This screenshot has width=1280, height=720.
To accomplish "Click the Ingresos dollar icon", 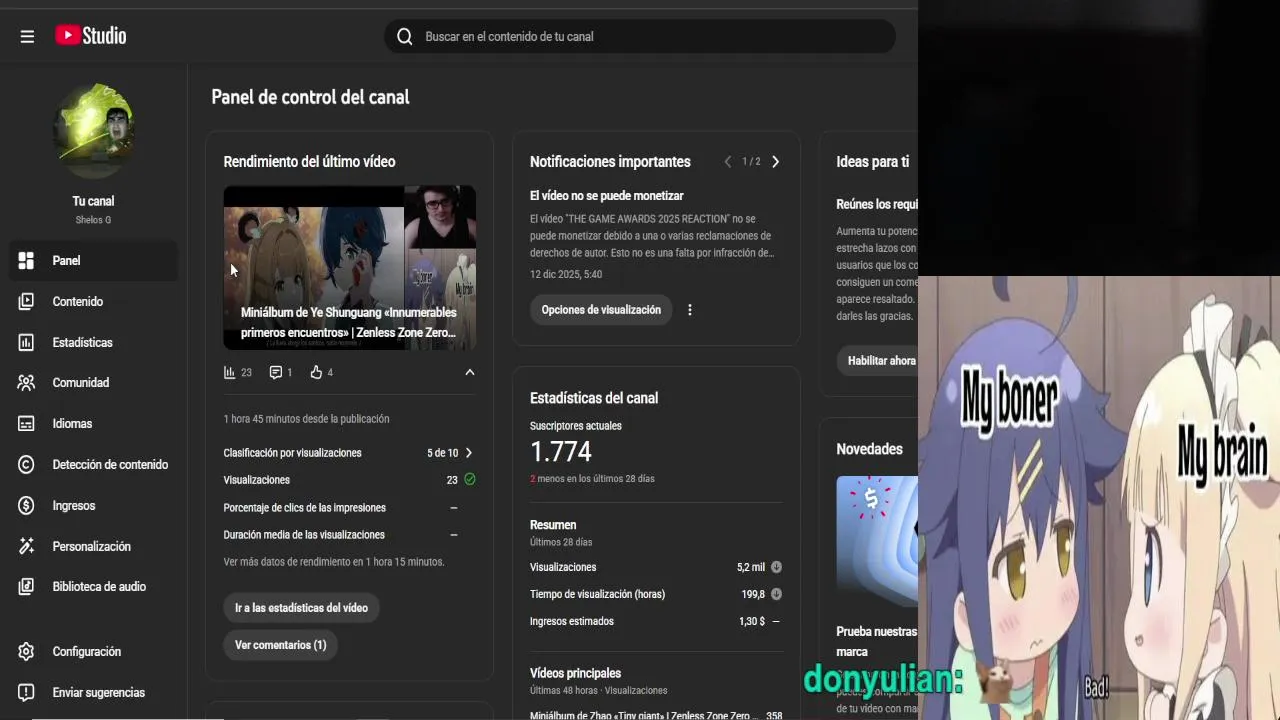I will [27, 505].
